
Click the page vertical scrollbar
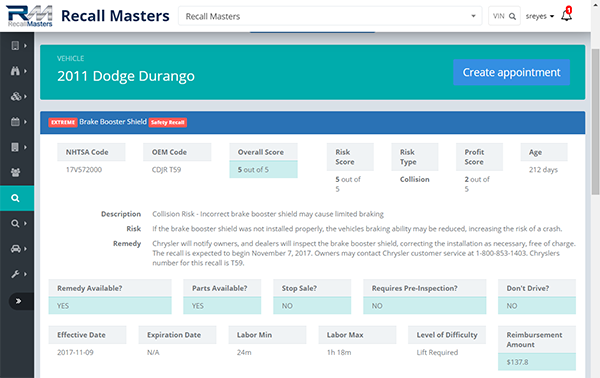595,122
